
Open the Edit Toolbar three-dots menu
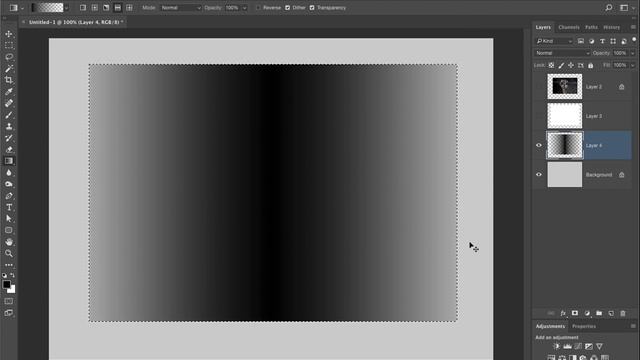pyautogui.click(x=9, y=265)
